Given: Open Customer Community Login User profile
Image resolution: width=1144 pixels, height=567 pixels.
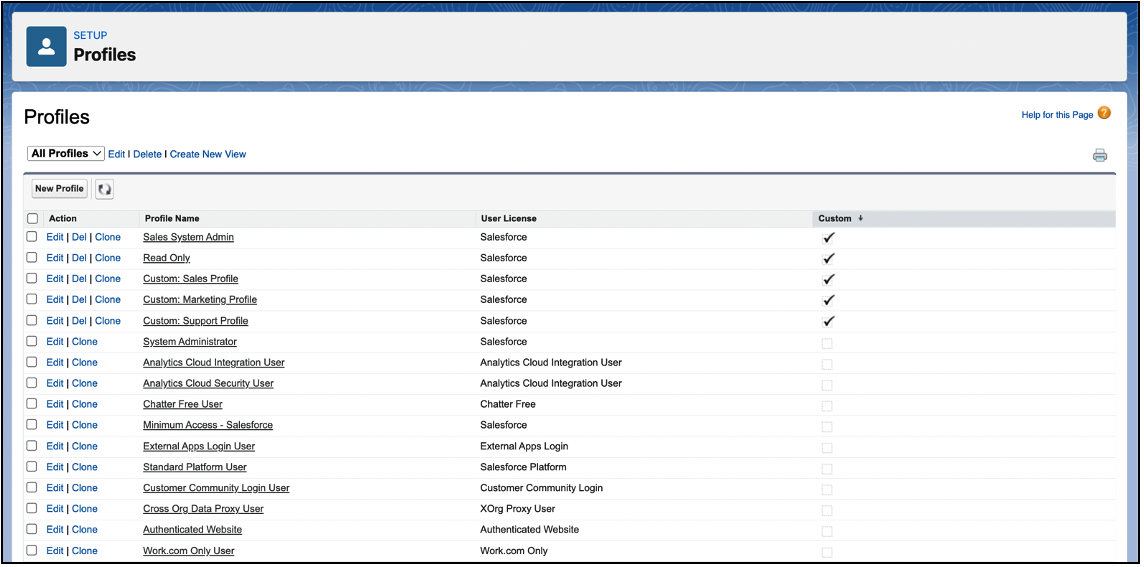Looking at the screenshot, I should (x=217, y=488).
